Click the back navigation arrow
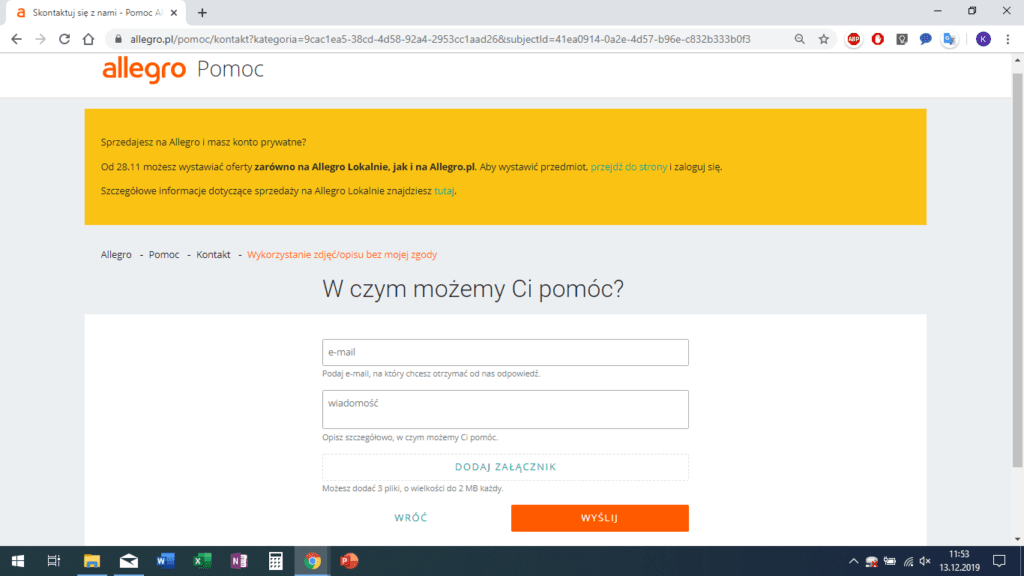 (x=16, y=39)
